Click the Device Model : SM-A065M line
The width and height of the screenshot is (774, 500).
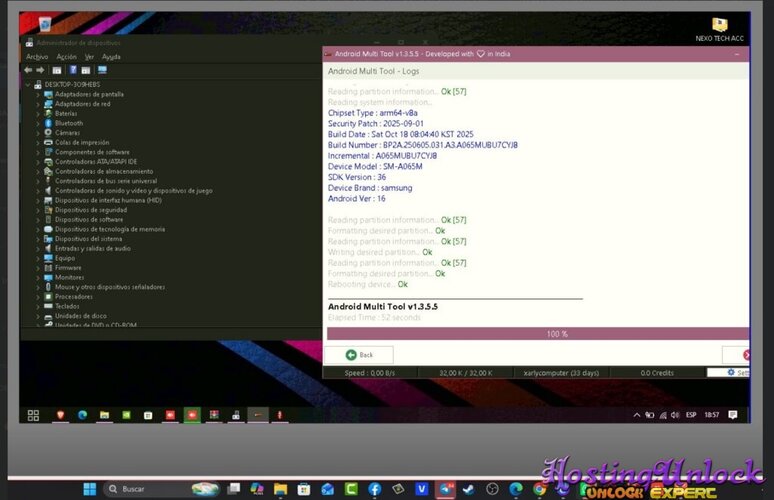pos(375,166)
